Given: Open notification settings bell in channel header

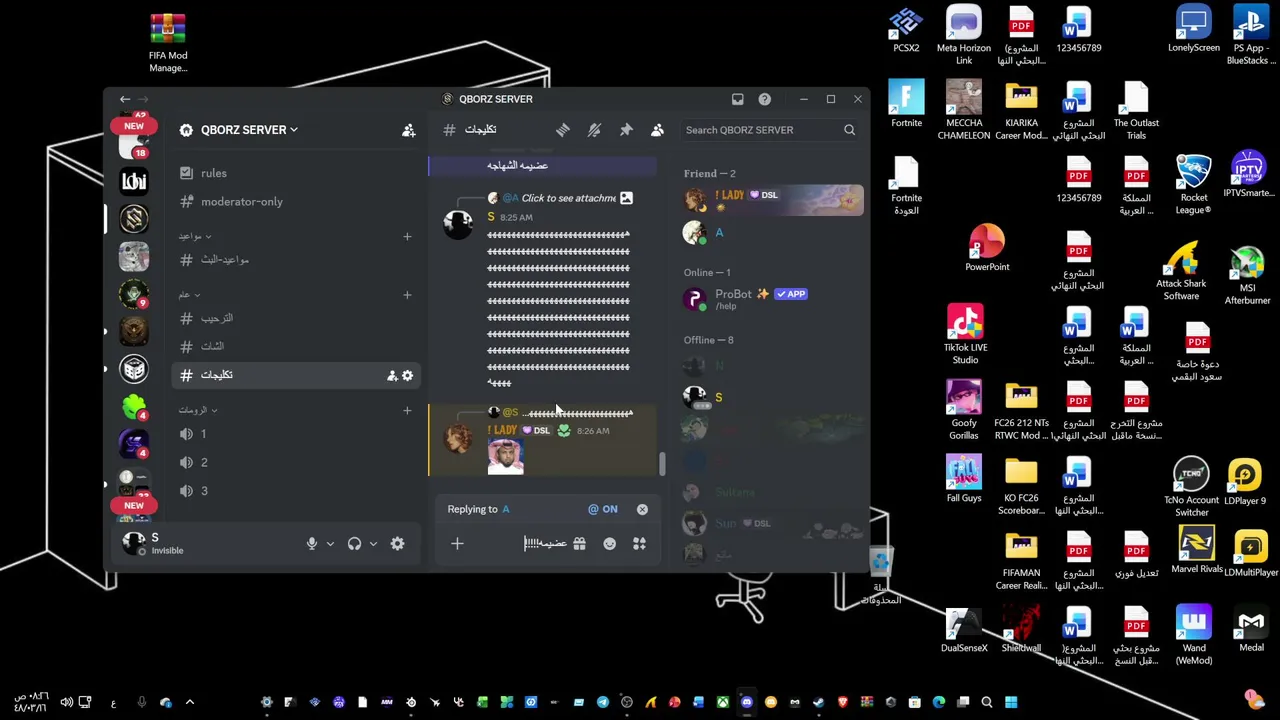Looking at the screenshot, I should tap(594, 130).
